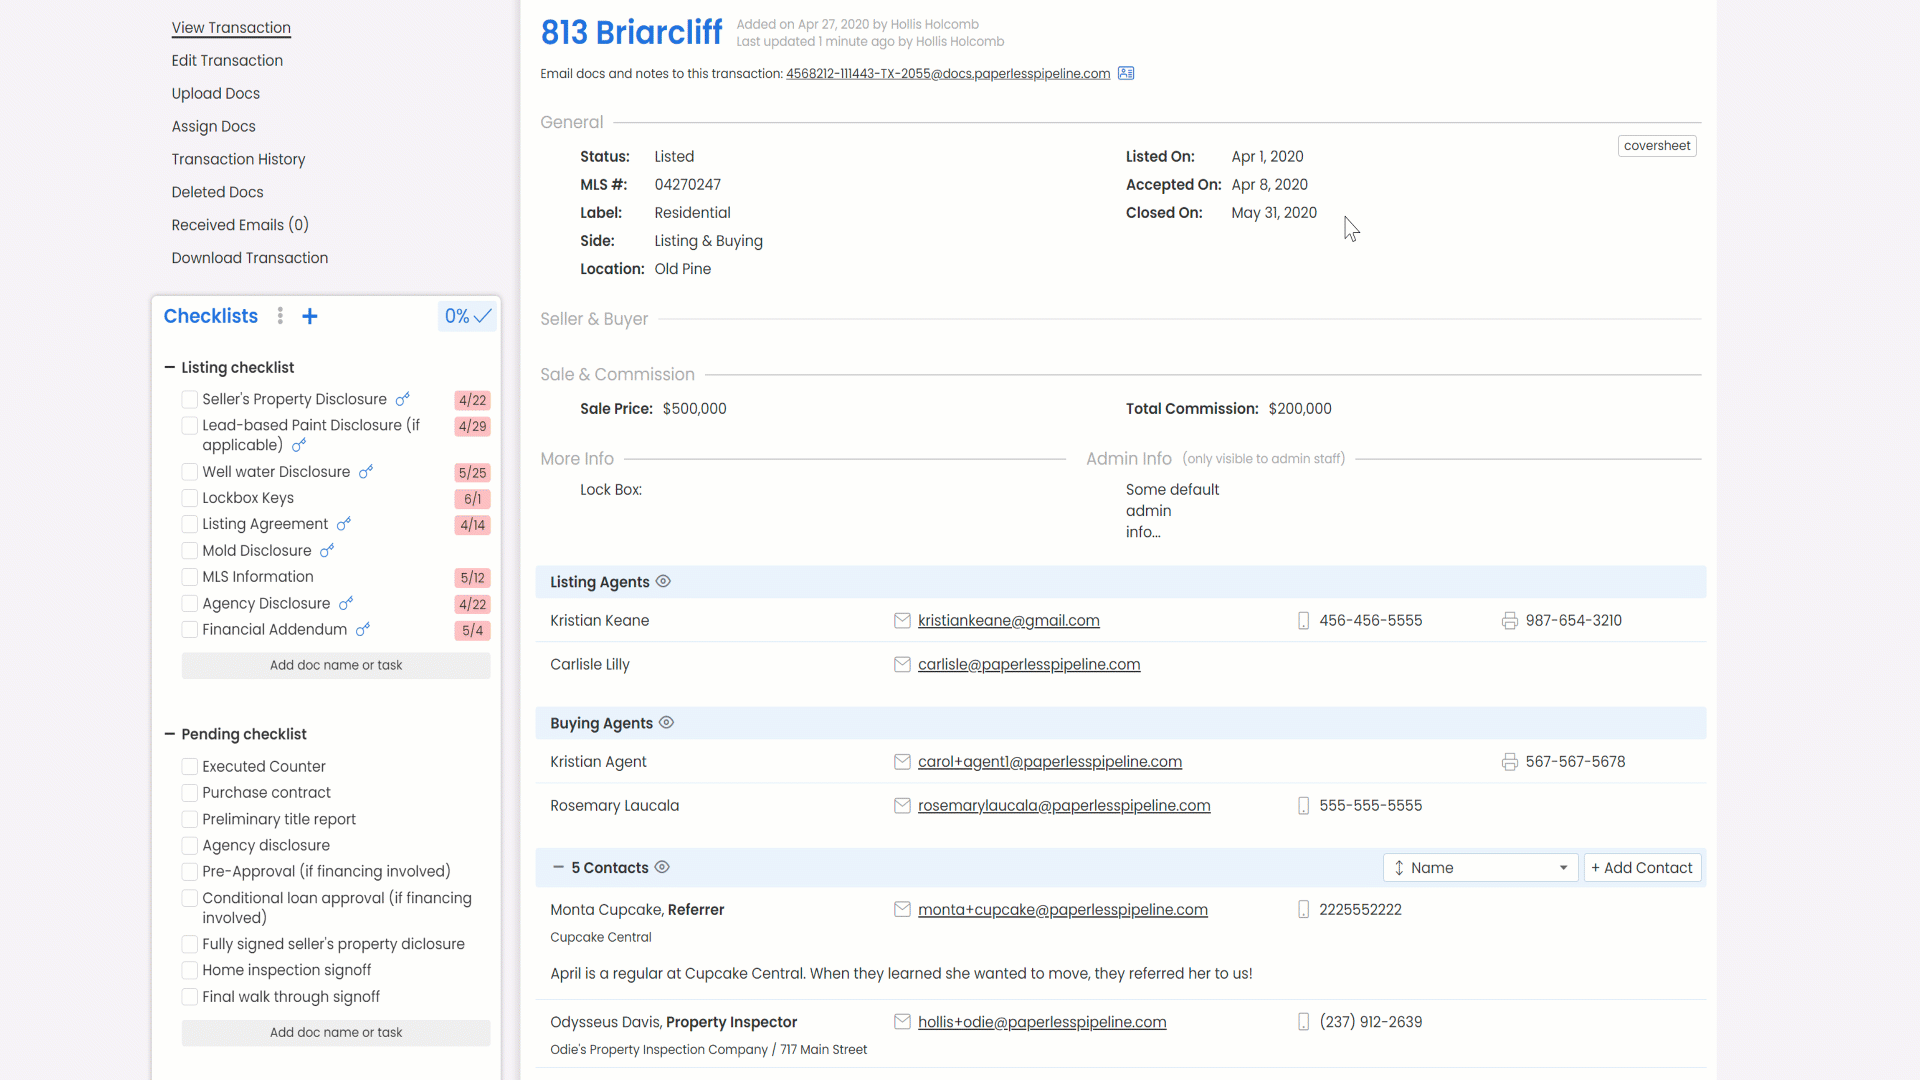Open the Name sort dropdown
This screenshot has width=1920, height=1080.
coord(1480,868)
